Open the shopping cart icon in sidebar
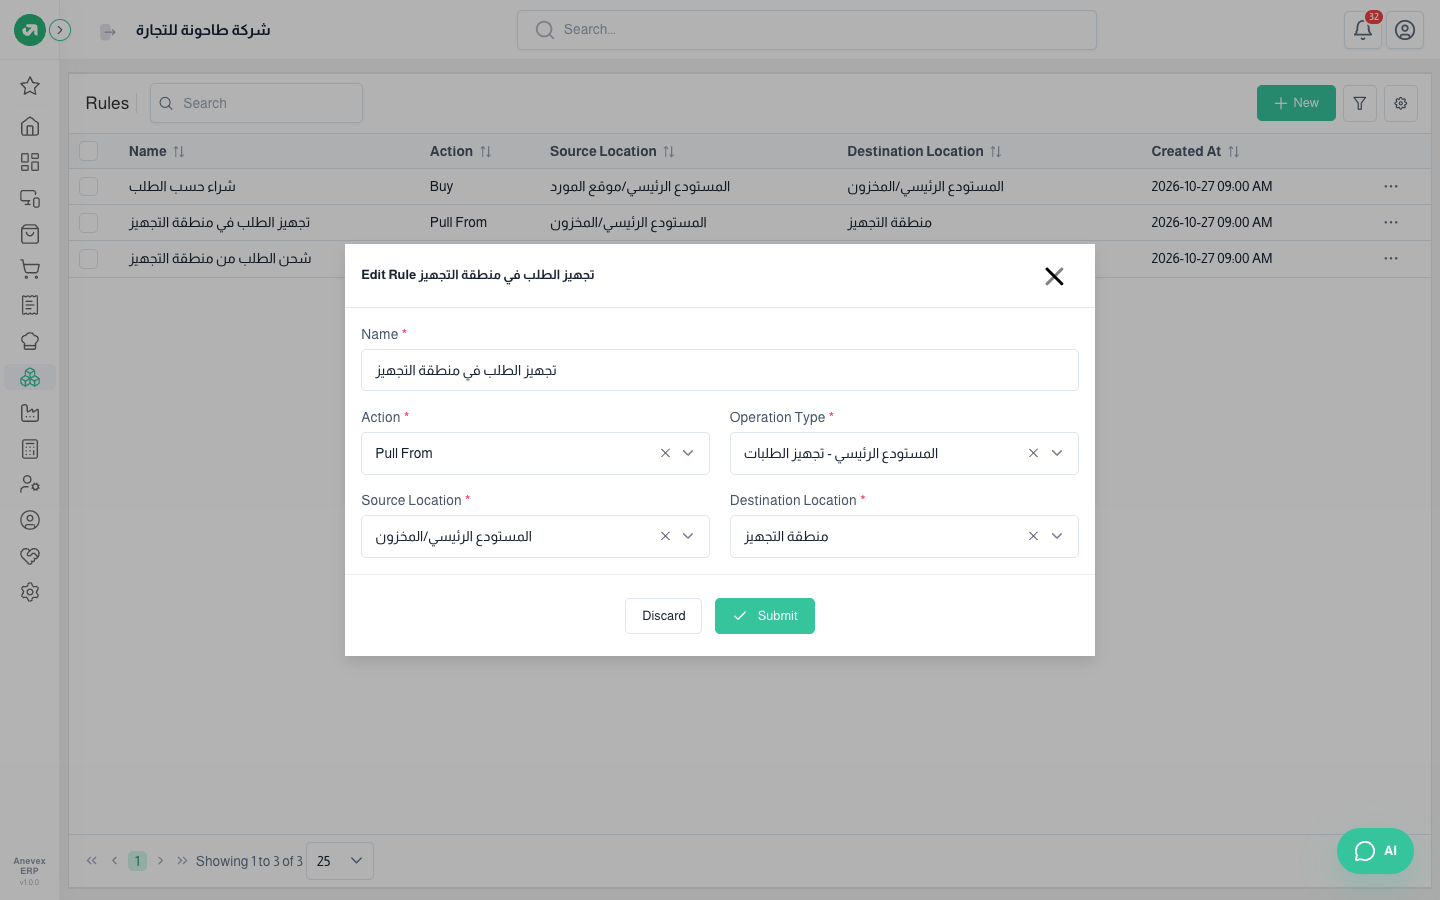 30,269
